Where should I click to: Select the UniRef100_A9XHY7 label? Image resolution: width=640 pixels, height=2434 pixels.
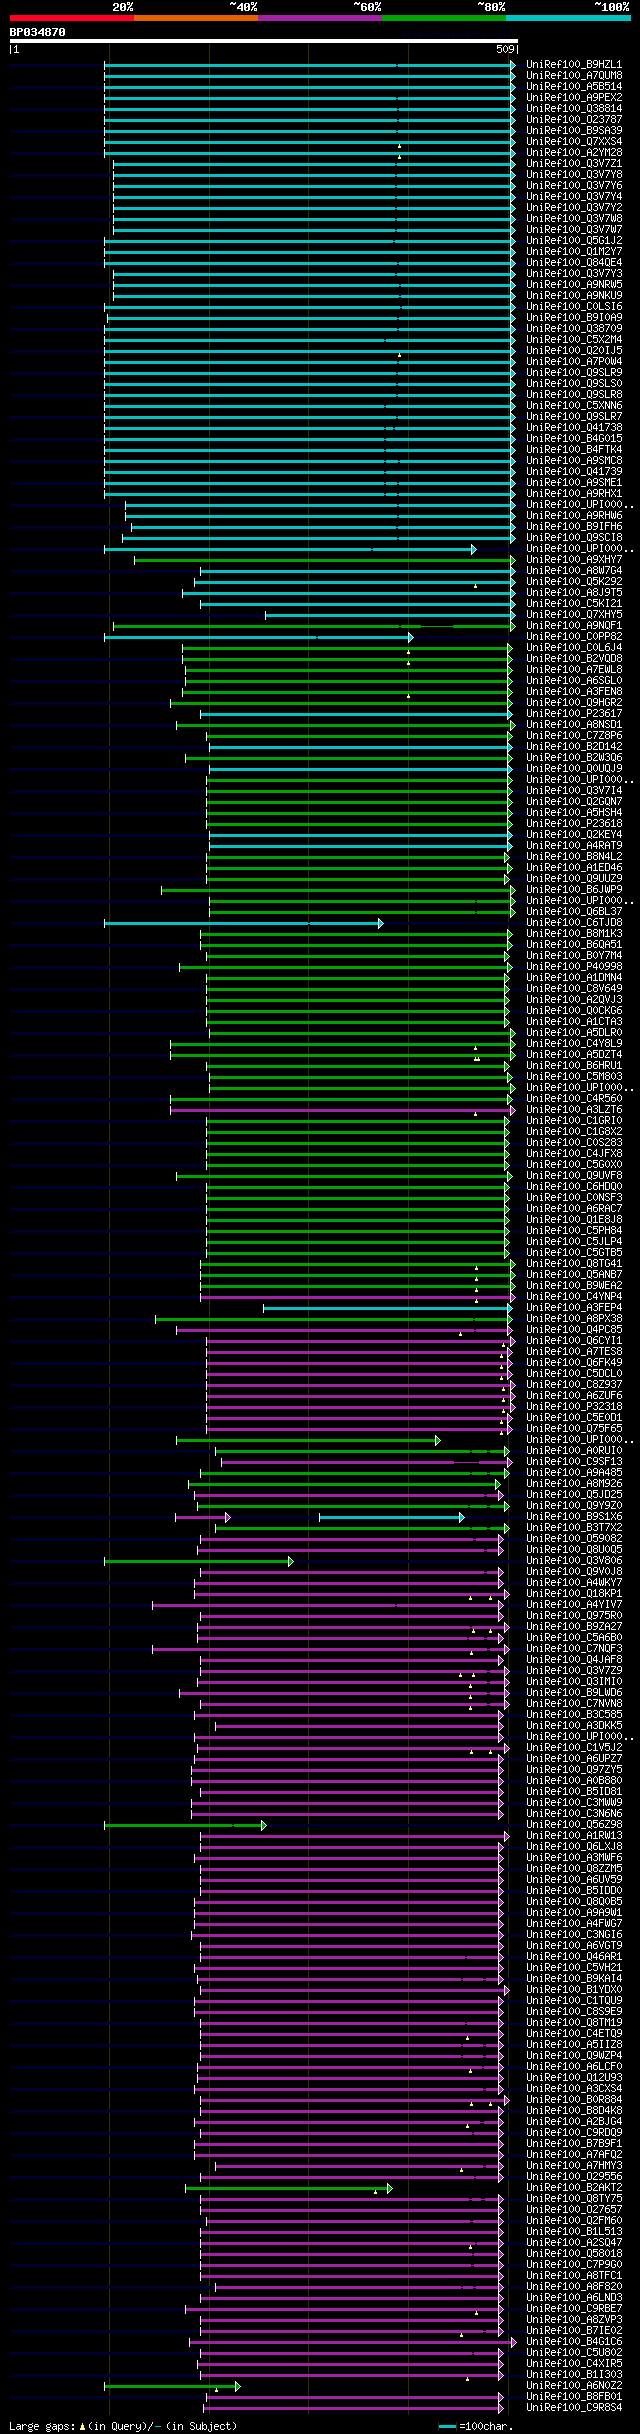pyautogui.click(x=574, y=560)
